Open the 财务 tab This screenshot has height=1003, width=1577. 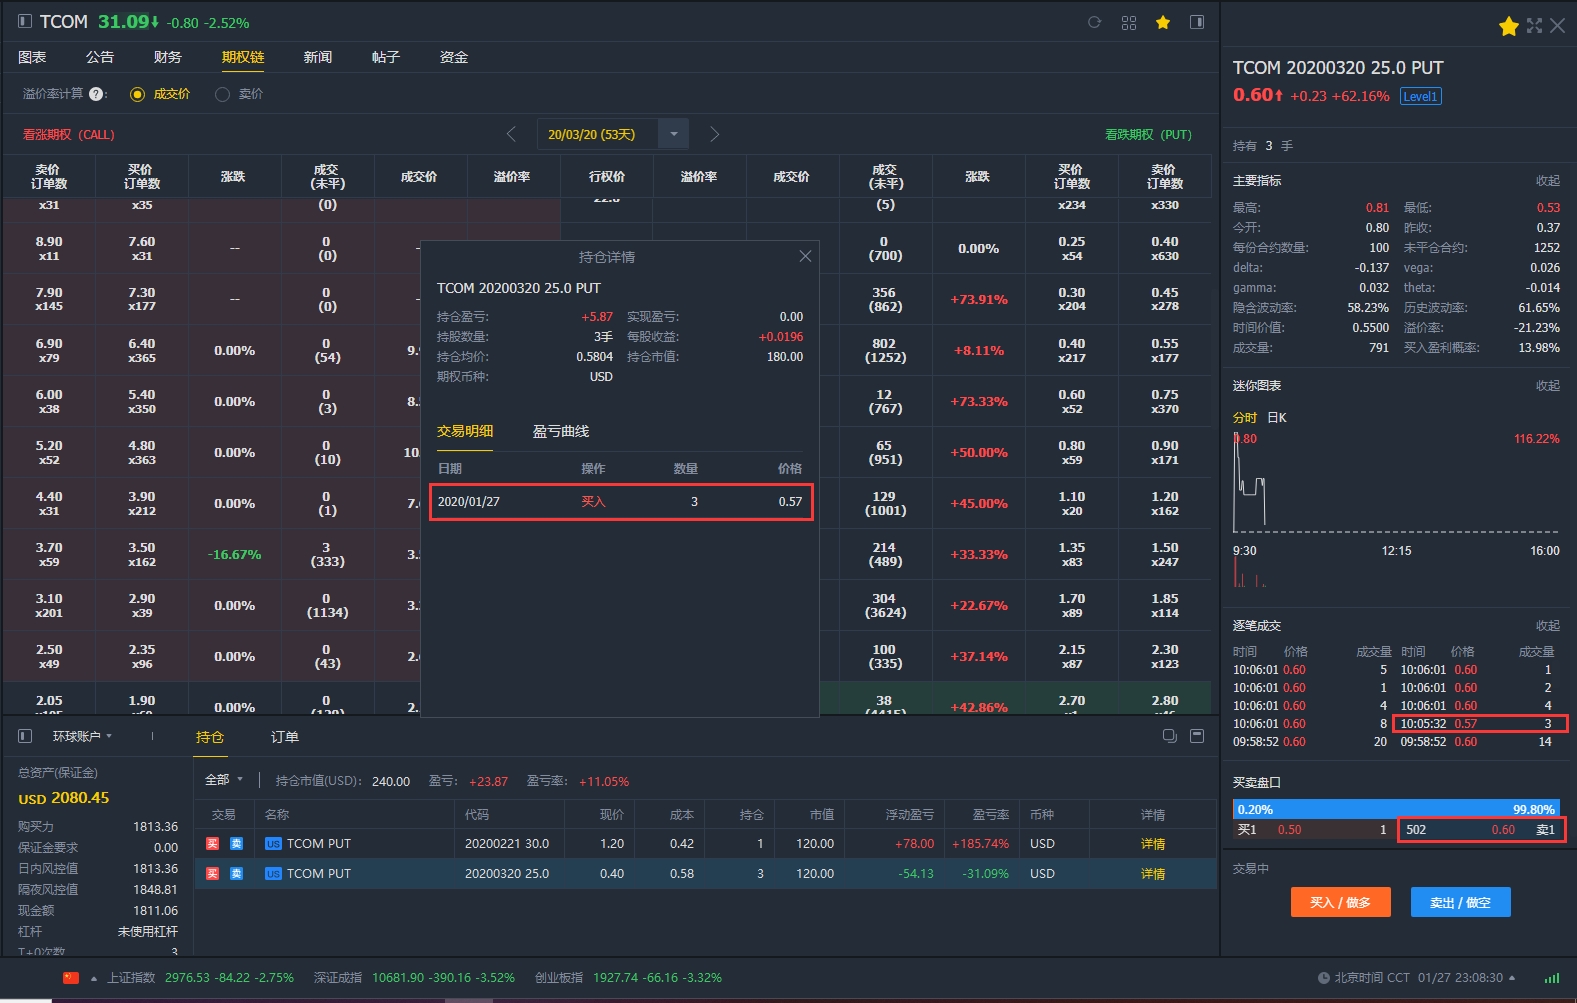pyautogui.click(x=168, y=57)
